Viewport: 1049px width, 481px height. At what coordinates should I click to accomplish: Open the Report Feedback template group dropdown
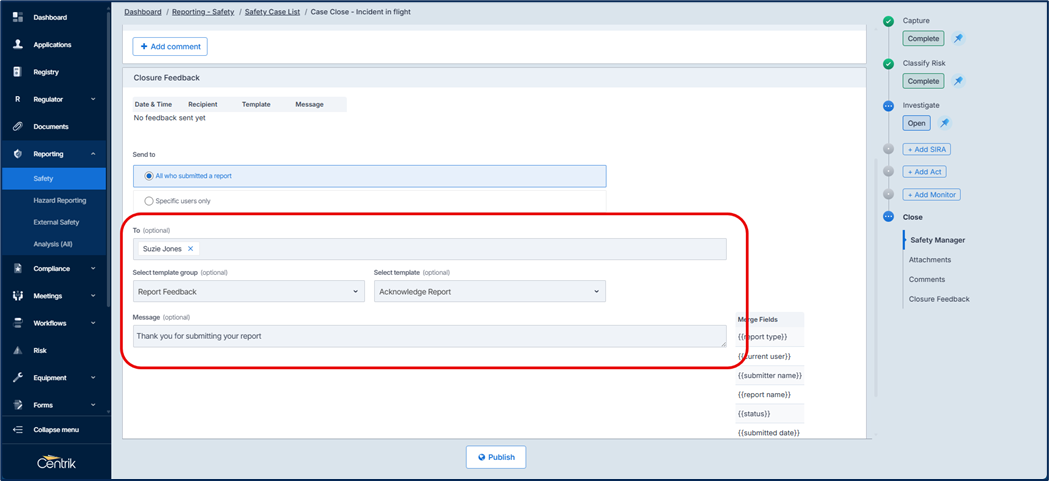point(248,292)
